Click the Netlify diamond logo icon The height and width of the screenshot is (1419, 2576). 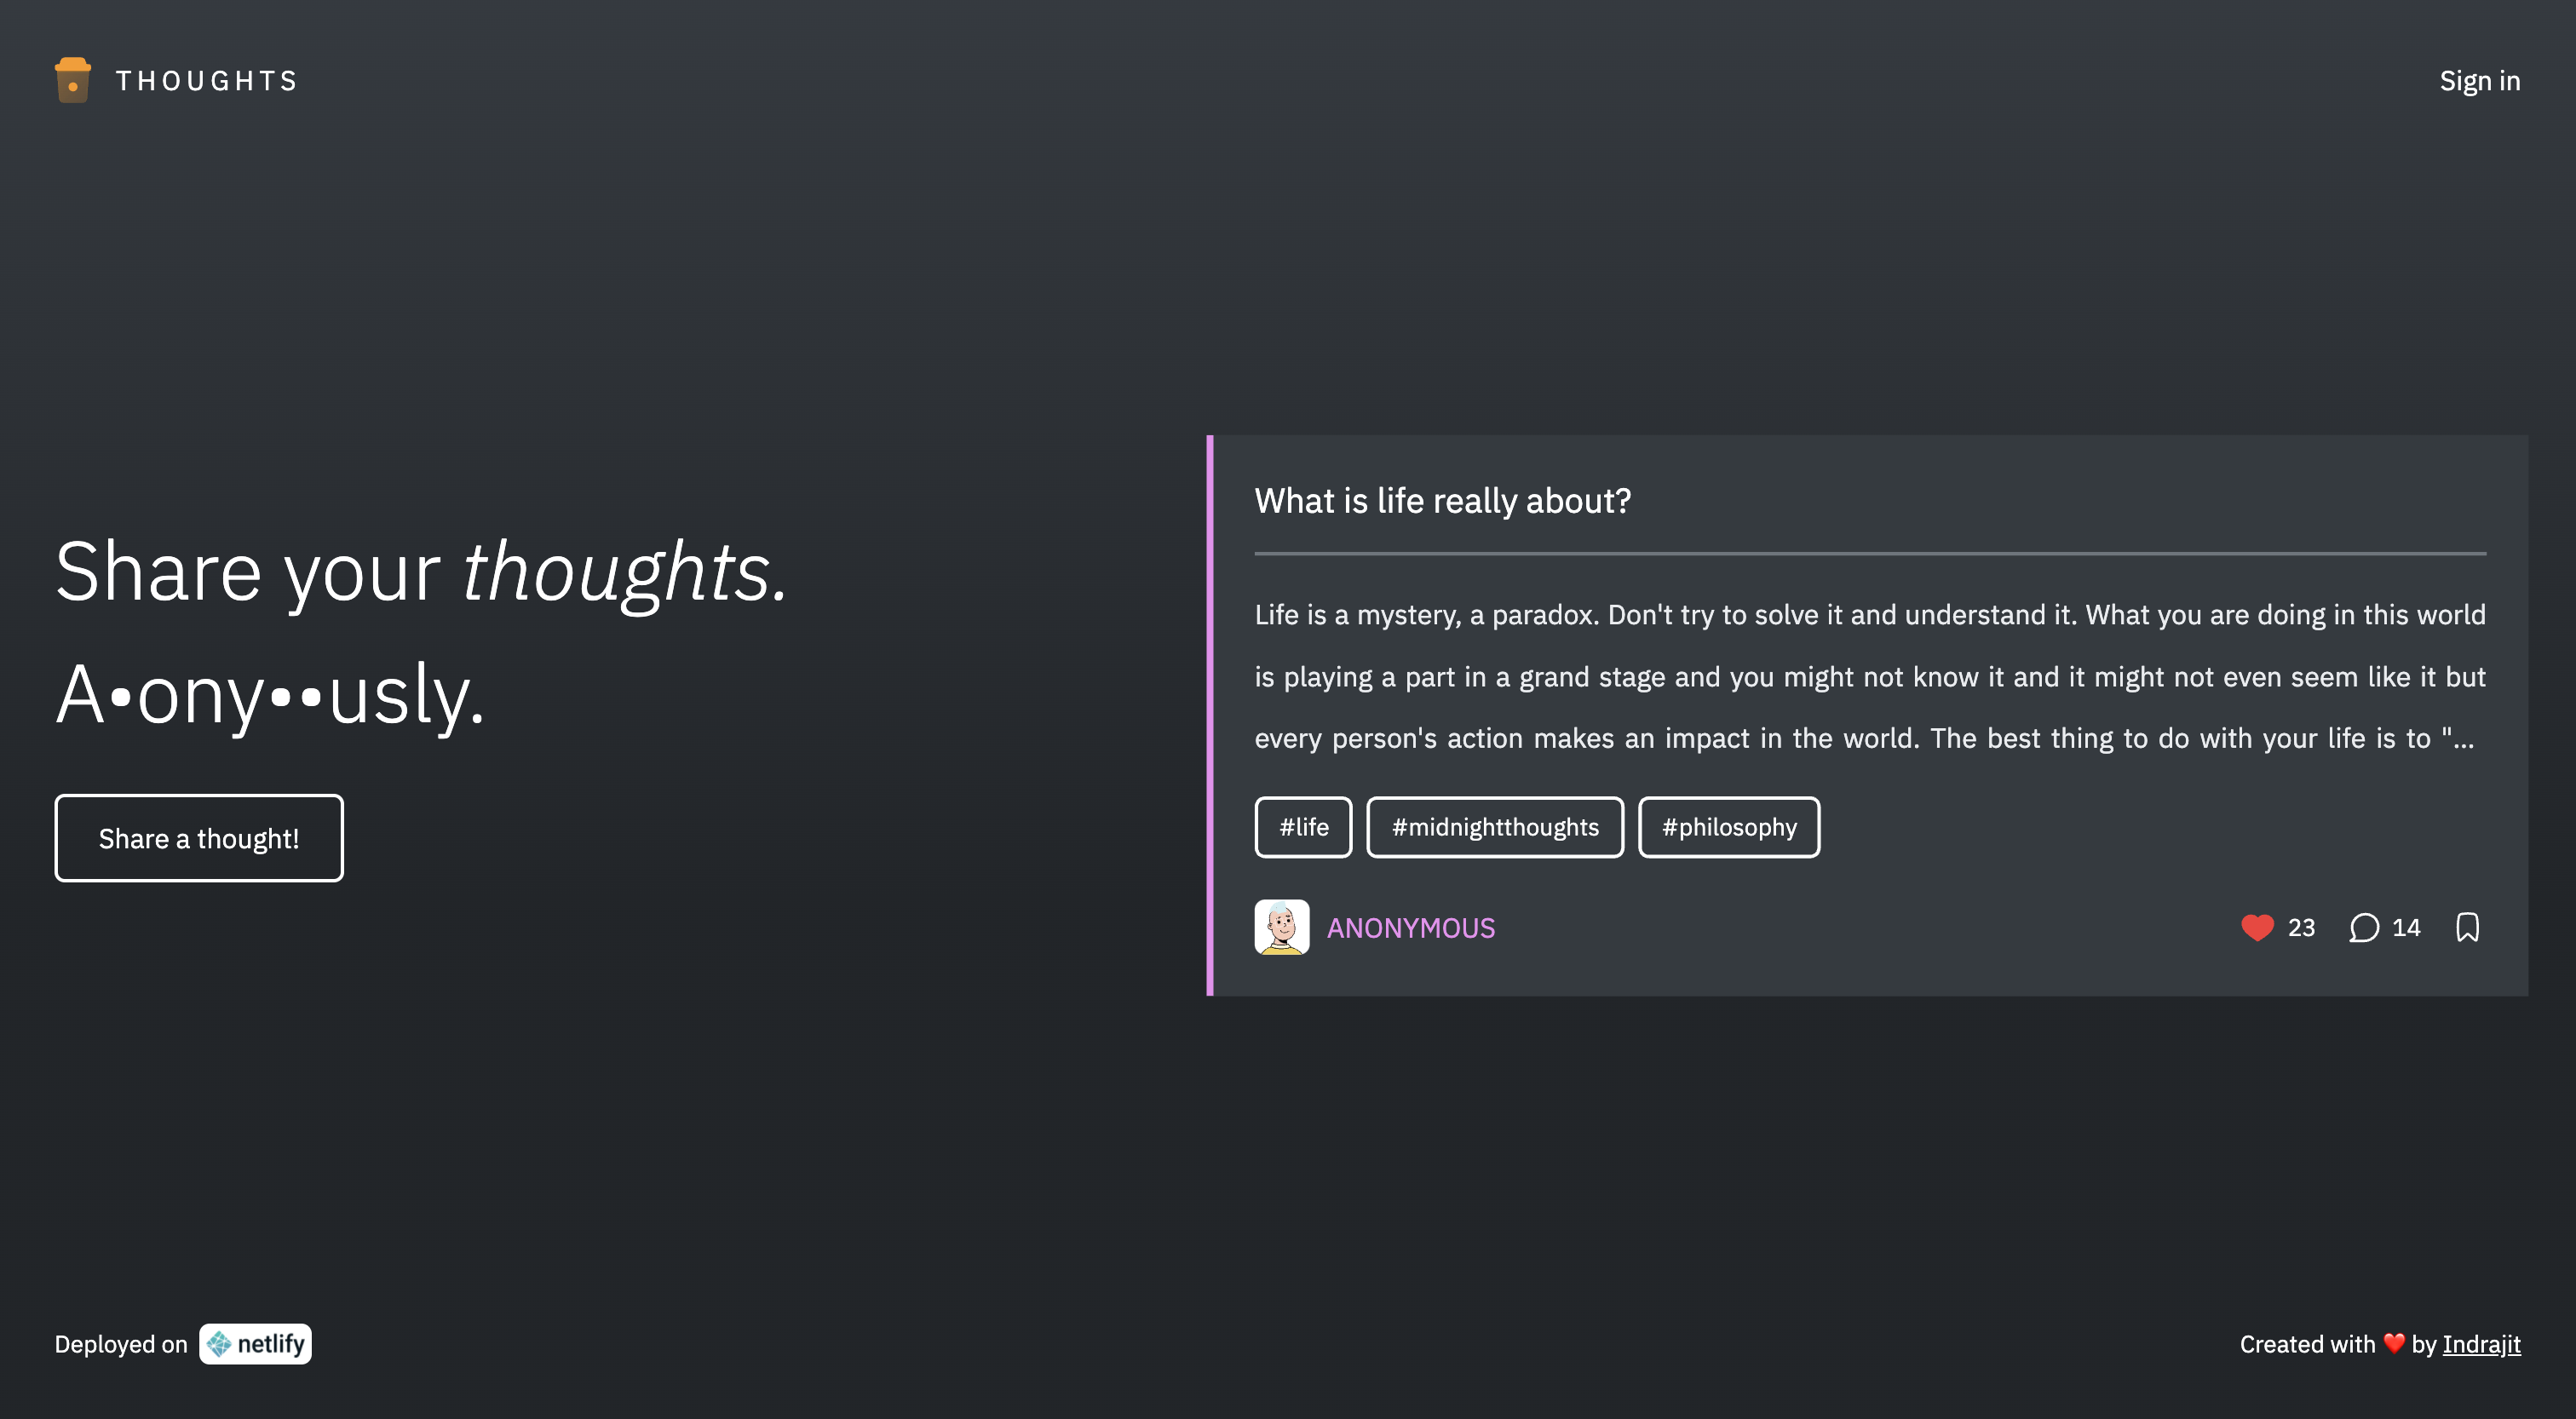click(219, 1344)
